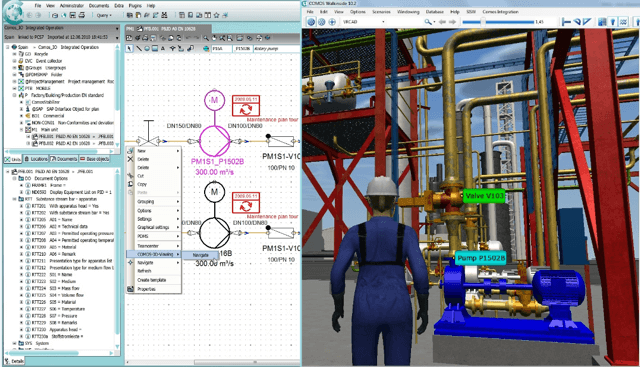This screenshot has width=640, height=367.
Task: Collapse the Comos_IO Spain tree root node
Action: click(8, 47)
